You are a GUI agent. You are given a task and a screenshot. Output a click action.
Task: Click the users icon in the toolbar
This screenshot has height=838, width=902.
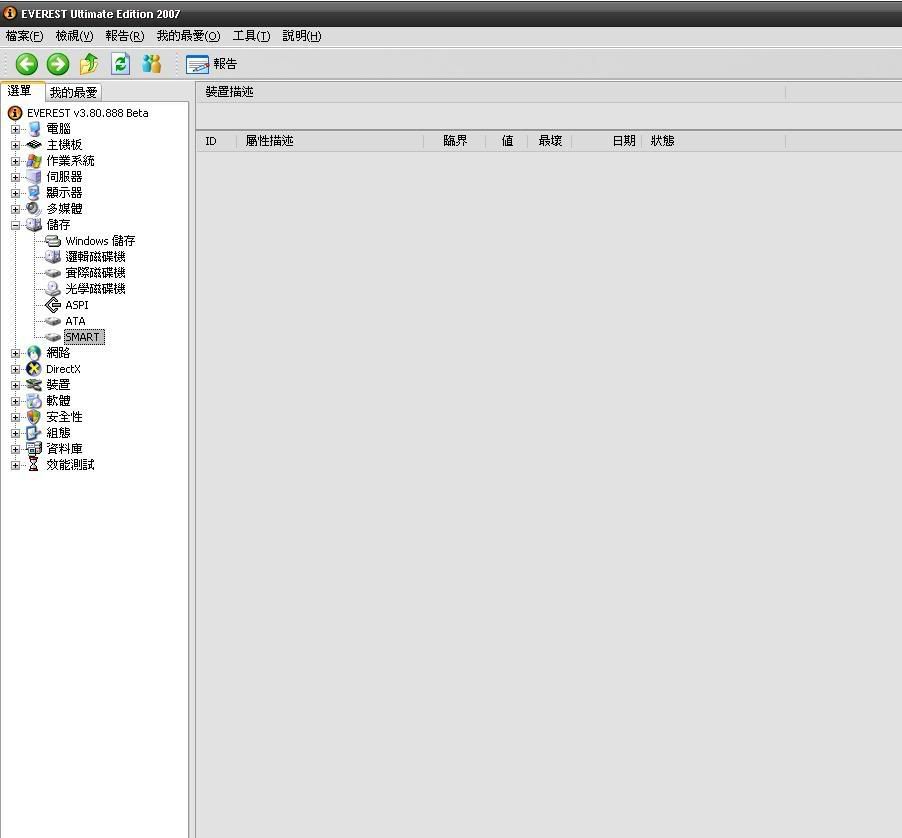[x=152, y=64]
